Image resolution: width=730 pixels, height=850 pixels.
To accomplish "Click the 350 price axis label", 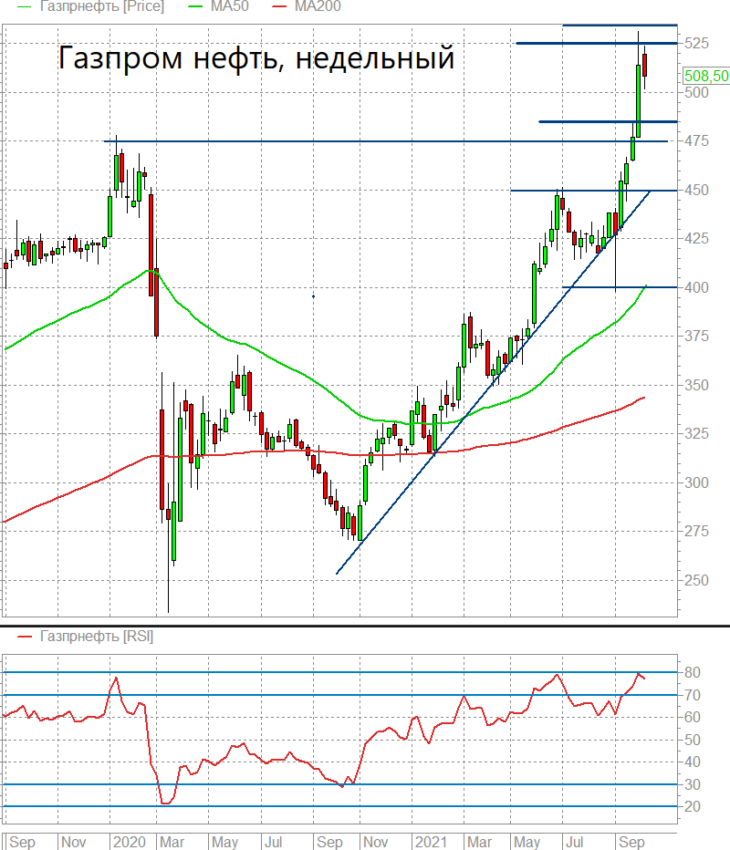I will coord(696,385).
